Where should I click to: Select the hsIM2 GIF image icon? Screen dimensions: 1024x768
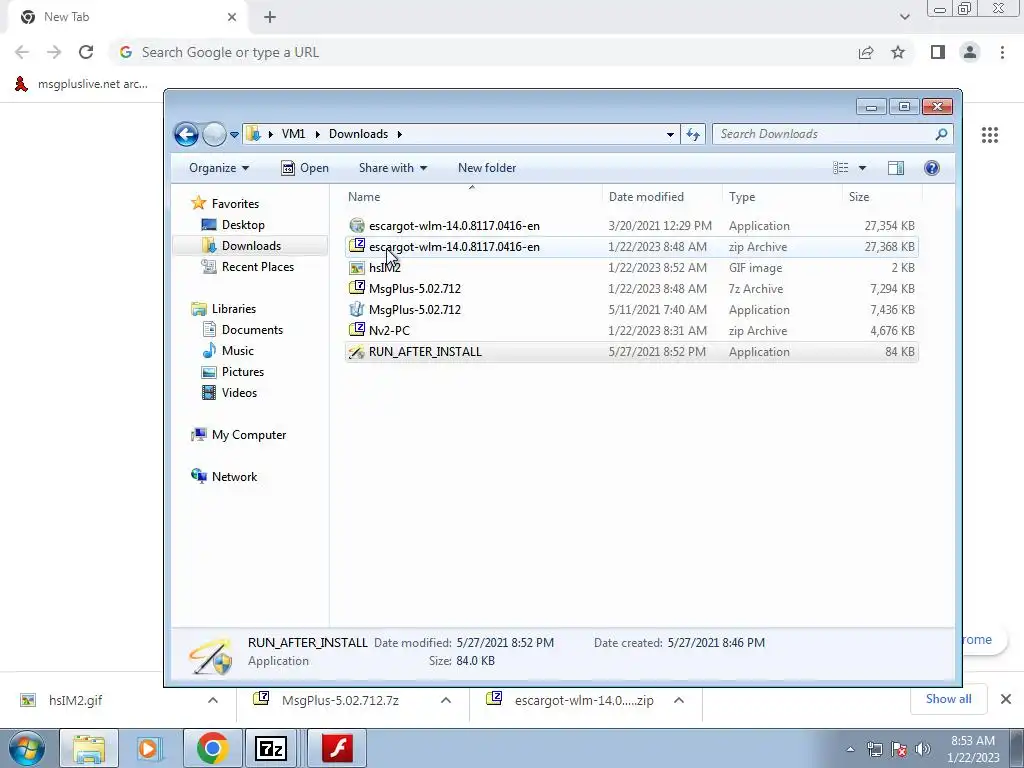tap(357, 268)
